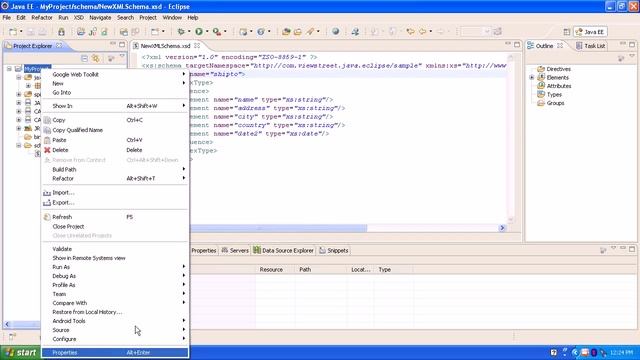Switch to the Data Source Explorer tab
Image resolution: width=640 pixels, height=360 pixels.
coord(283,250)
